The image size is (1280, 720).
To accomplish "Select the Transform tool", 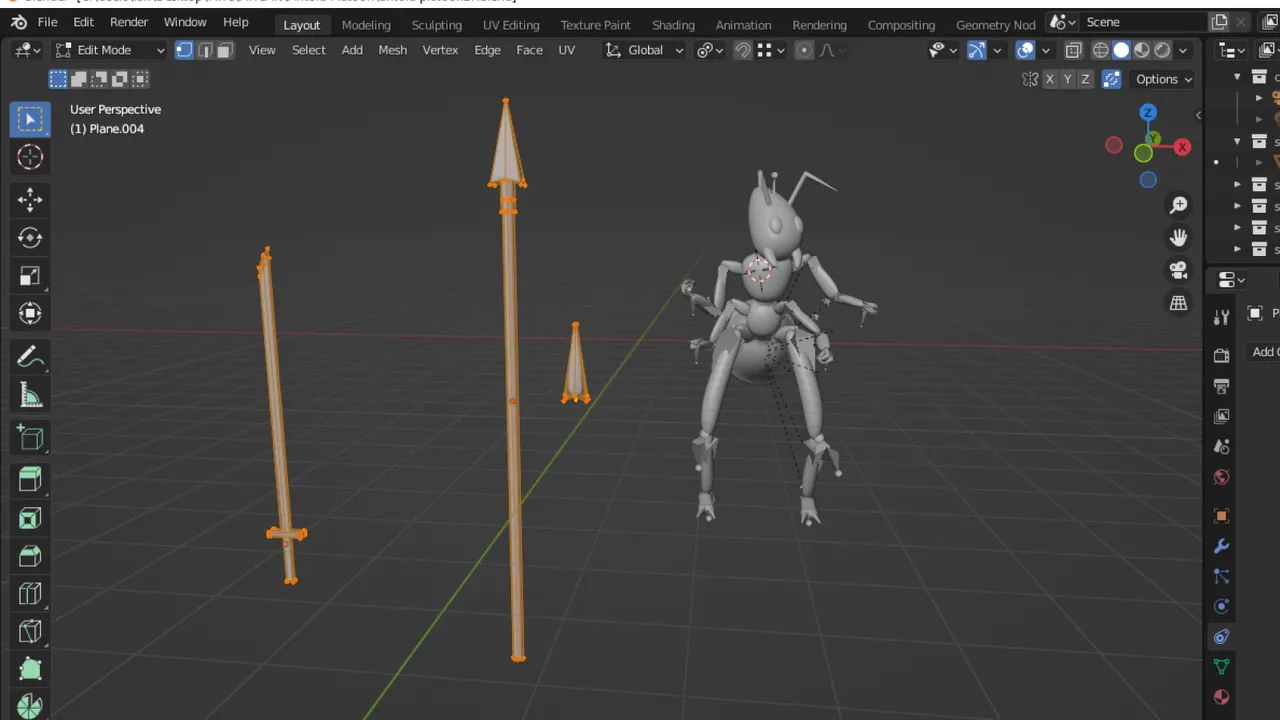I will click(x=30, y=313).
